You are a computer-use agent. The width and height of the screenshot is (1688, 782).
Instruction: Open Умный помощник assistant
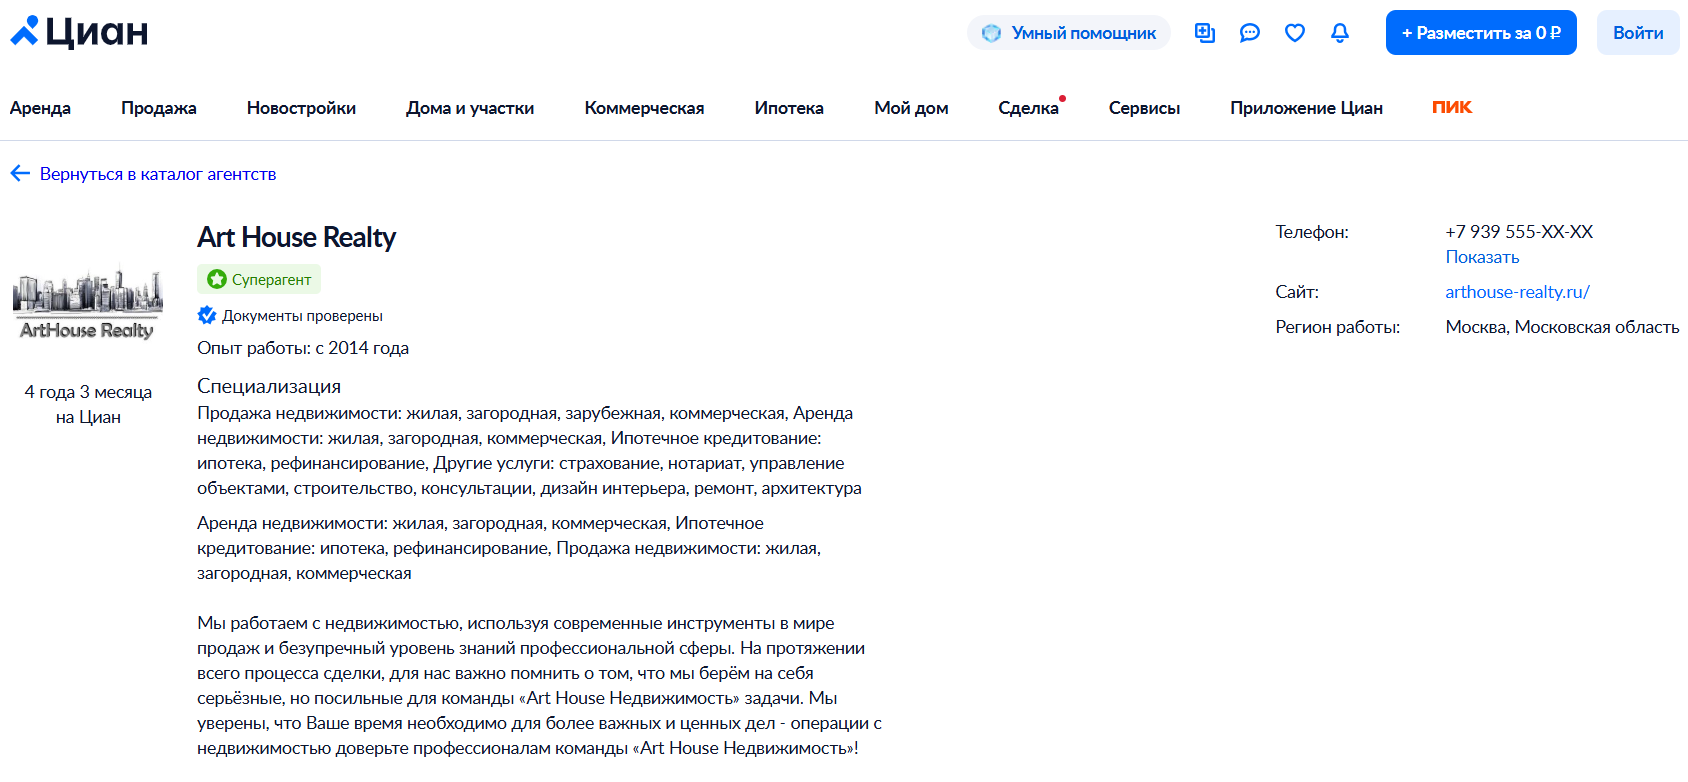pos(1069,33)
